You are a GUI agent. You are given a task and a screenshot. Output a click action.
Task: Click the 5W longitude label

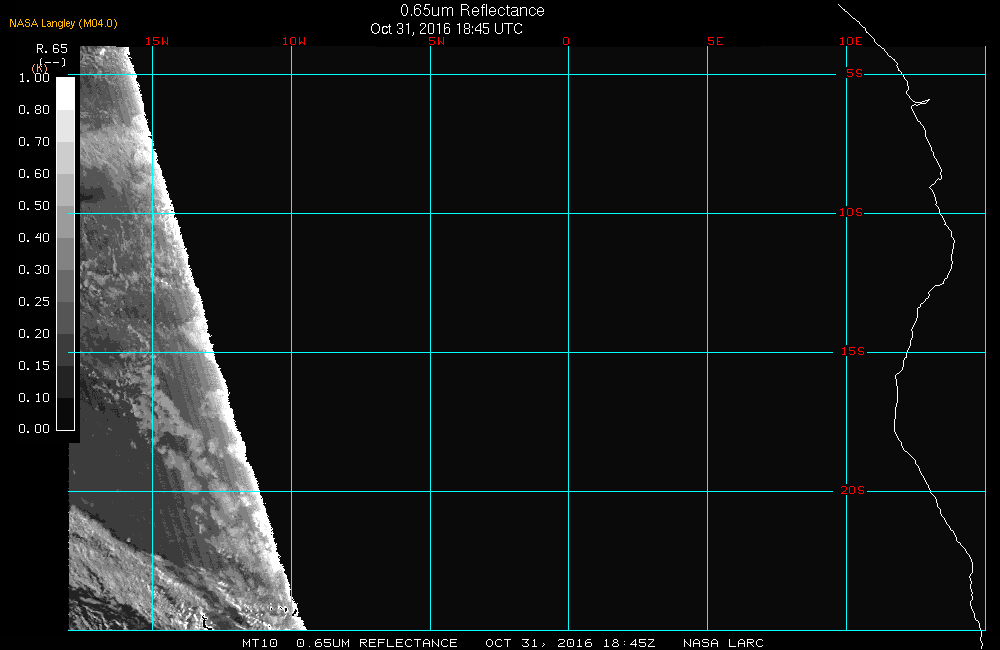436,42
